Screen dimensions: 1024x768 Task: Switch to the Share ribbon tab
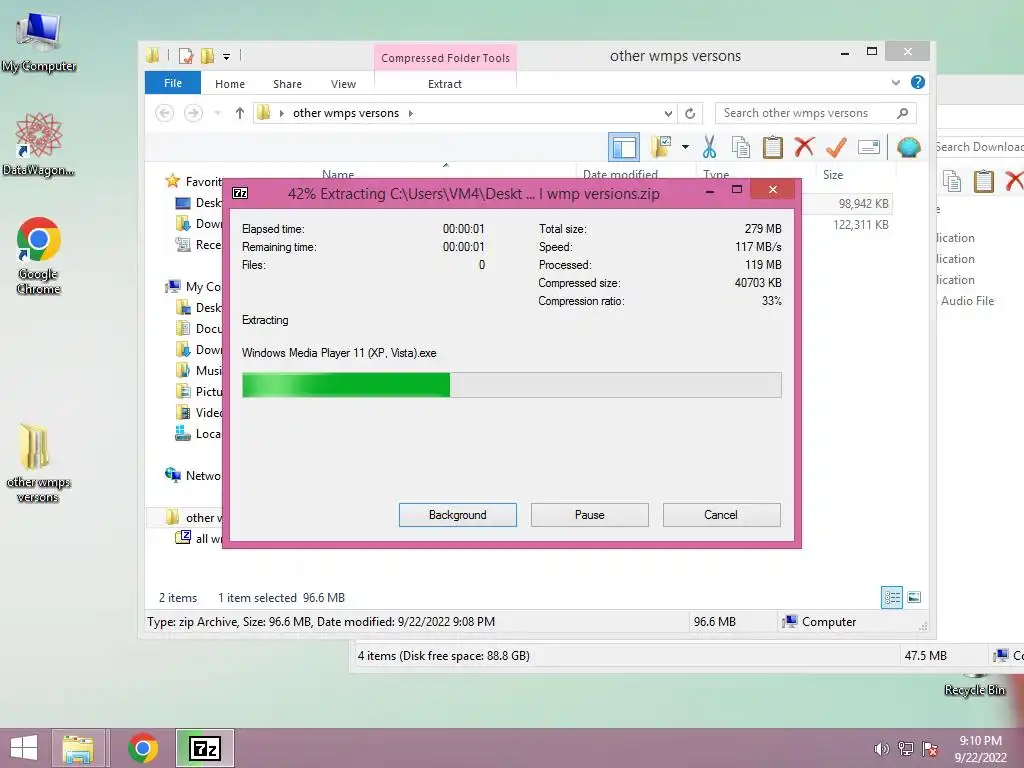pyautogui.click(x=287, y=84)
